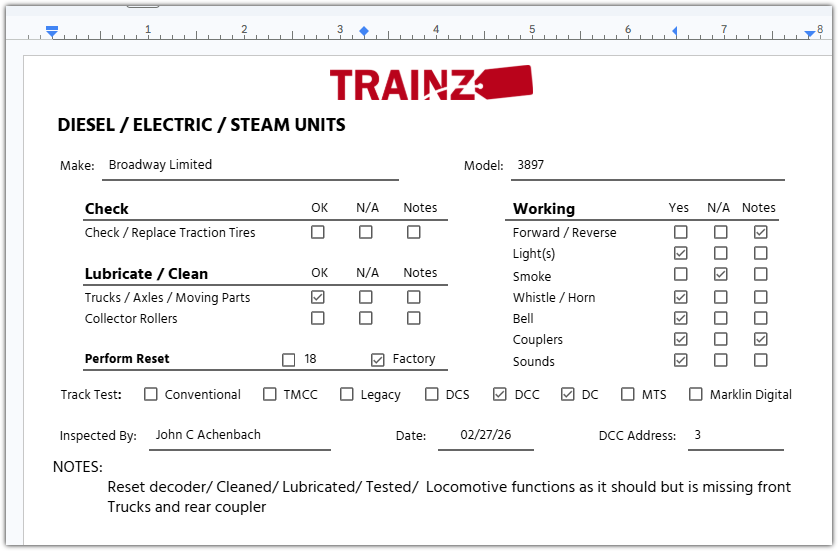Screen dimensions: 838x551
Task: Uncheck the Yes box for Bell
Action: (680, 318)
